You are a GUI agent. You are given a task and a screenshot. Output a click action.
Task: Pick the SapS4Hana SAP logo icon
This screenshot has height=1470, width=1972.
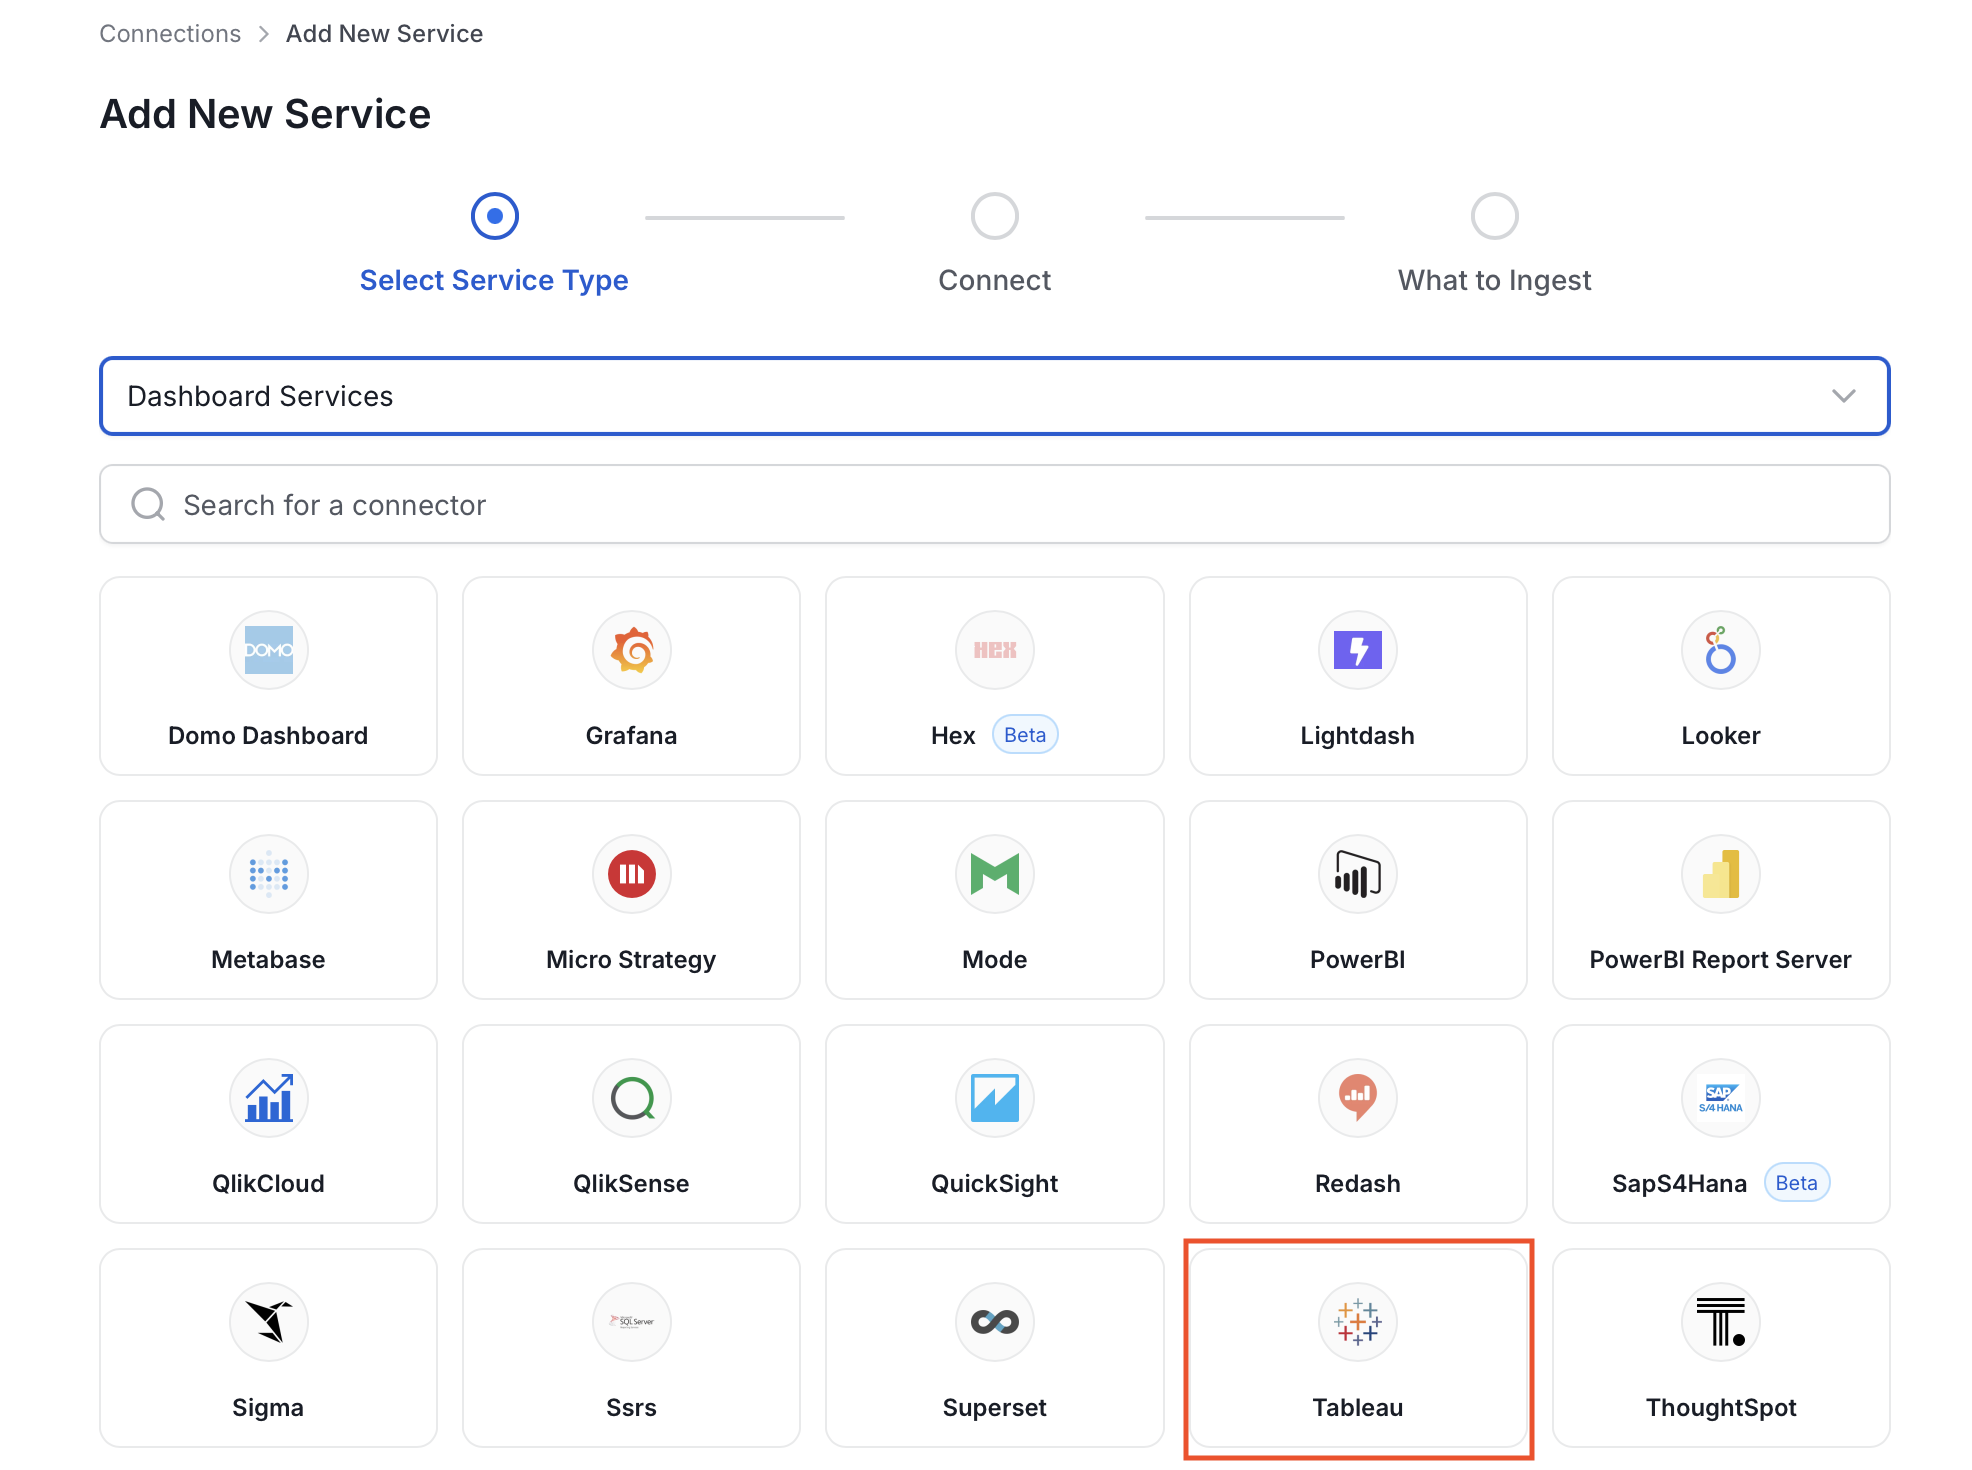point(1721,1098)
